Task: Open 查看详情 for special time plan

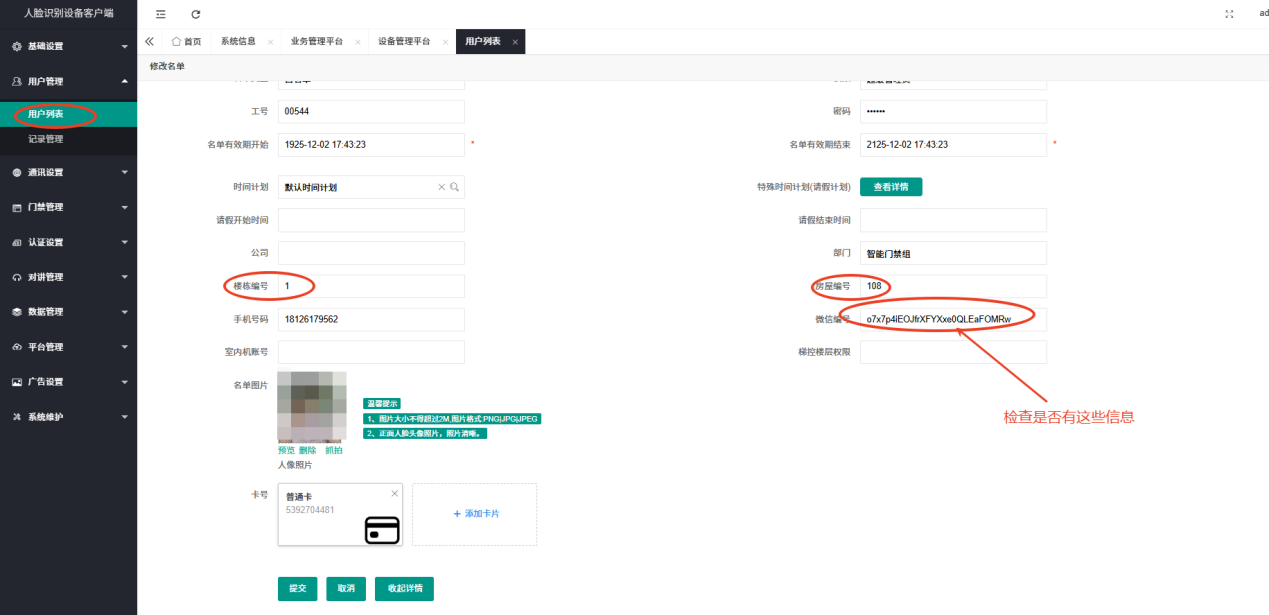Action: pos(891,186)
